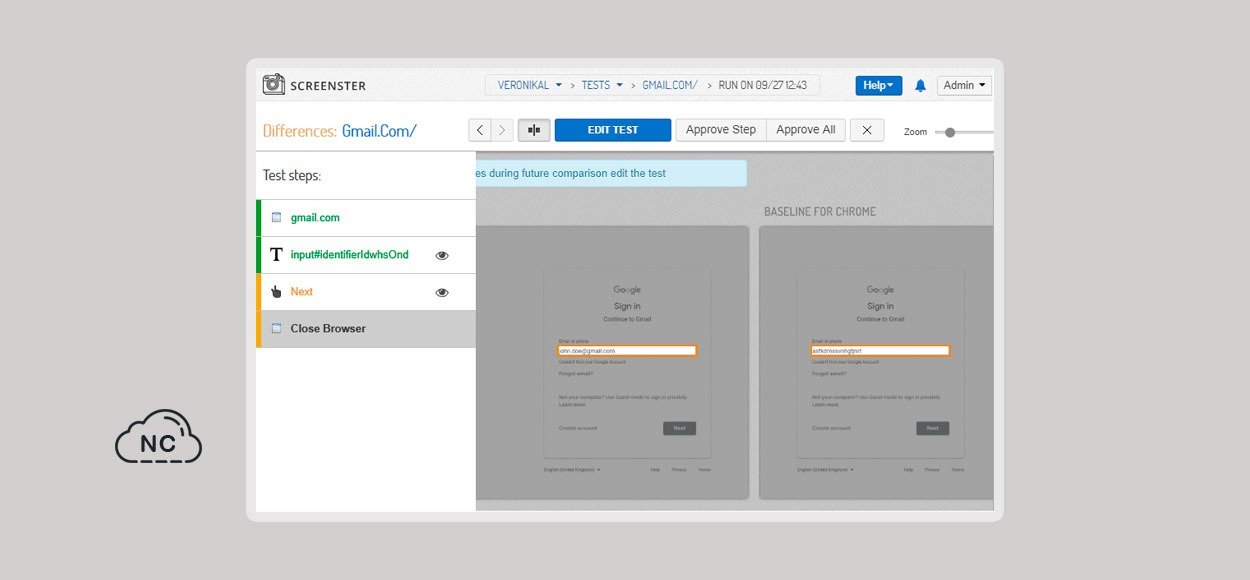Select the gmail.com test step

click(366, 218)
